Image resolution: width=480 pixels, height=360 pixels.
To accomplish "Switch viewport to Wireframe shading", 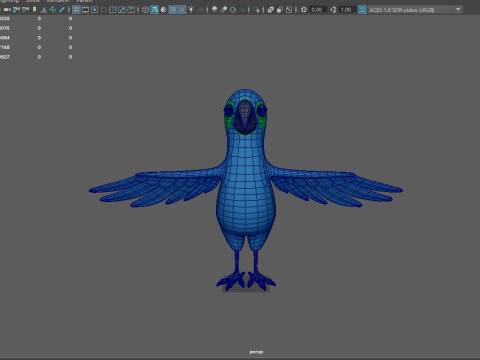I will click(x=145, y=10).
